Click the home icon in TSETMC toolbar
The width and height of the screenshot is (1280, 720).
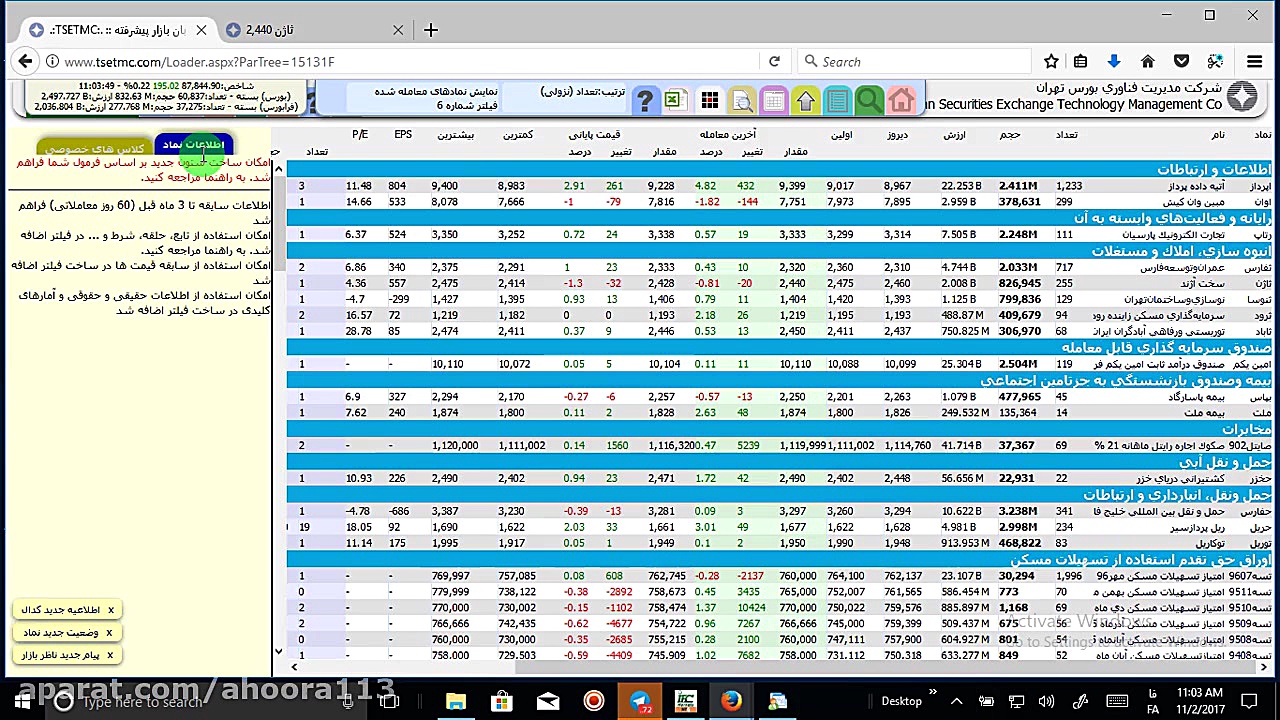tap(901, 100)
